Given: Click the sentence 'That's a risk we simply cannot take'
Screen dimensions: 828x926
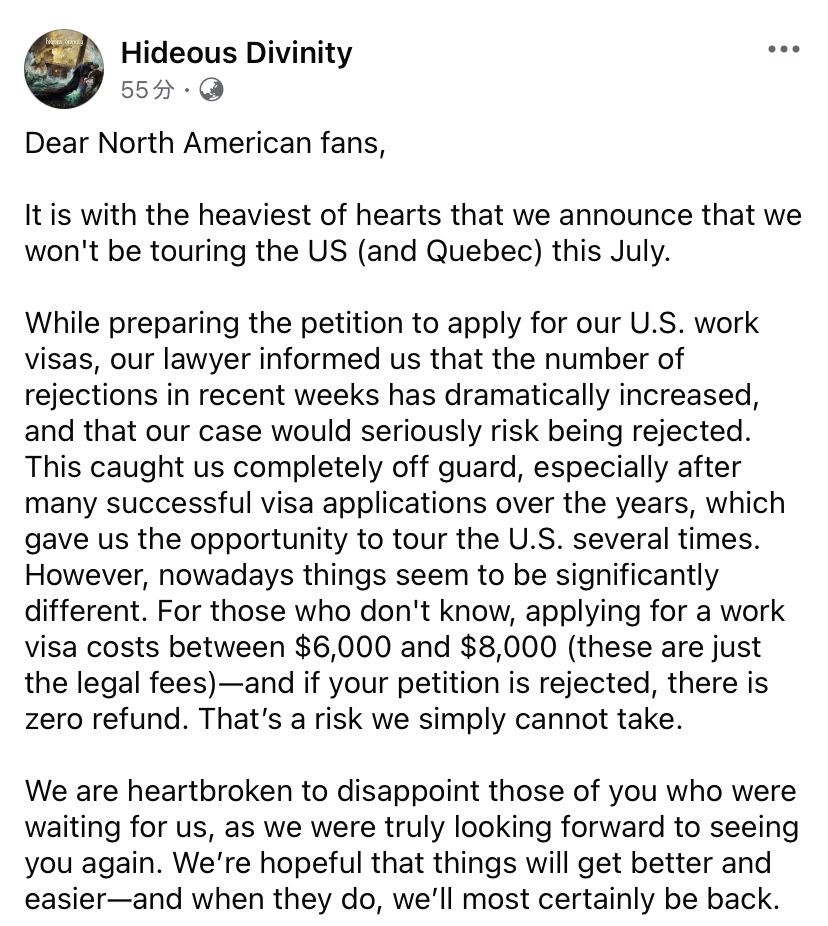Looking at the screenshot, I should click(440, 719).
